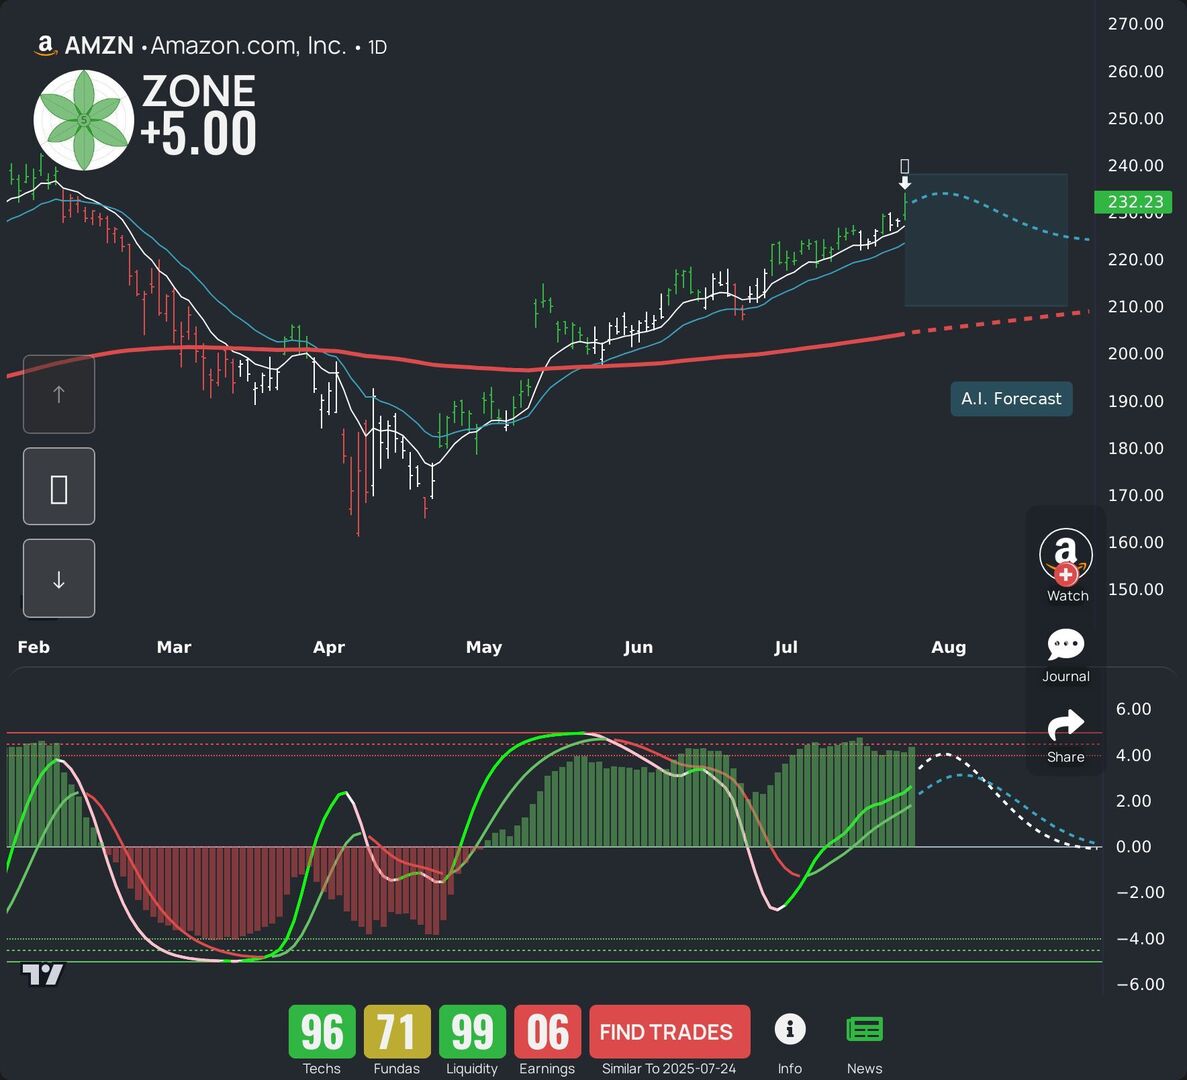This screenshot has width=1187, height=1080.
Task: Click the FIND TRADES button
Action: (x=669, y=1032)
